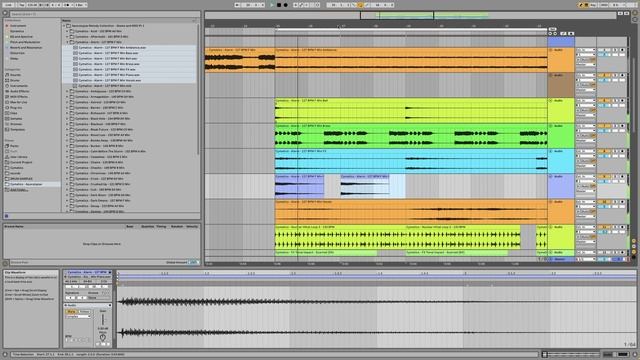Open DRUM SAMPLES folder in Places
640x360 pixels.
[x=21, y=179]
